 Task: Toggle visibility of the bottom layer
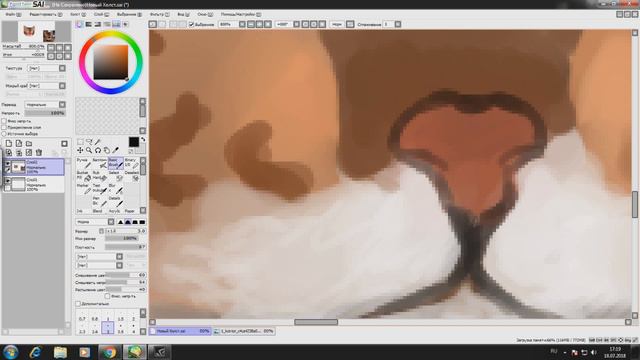[x=7, y=181]
